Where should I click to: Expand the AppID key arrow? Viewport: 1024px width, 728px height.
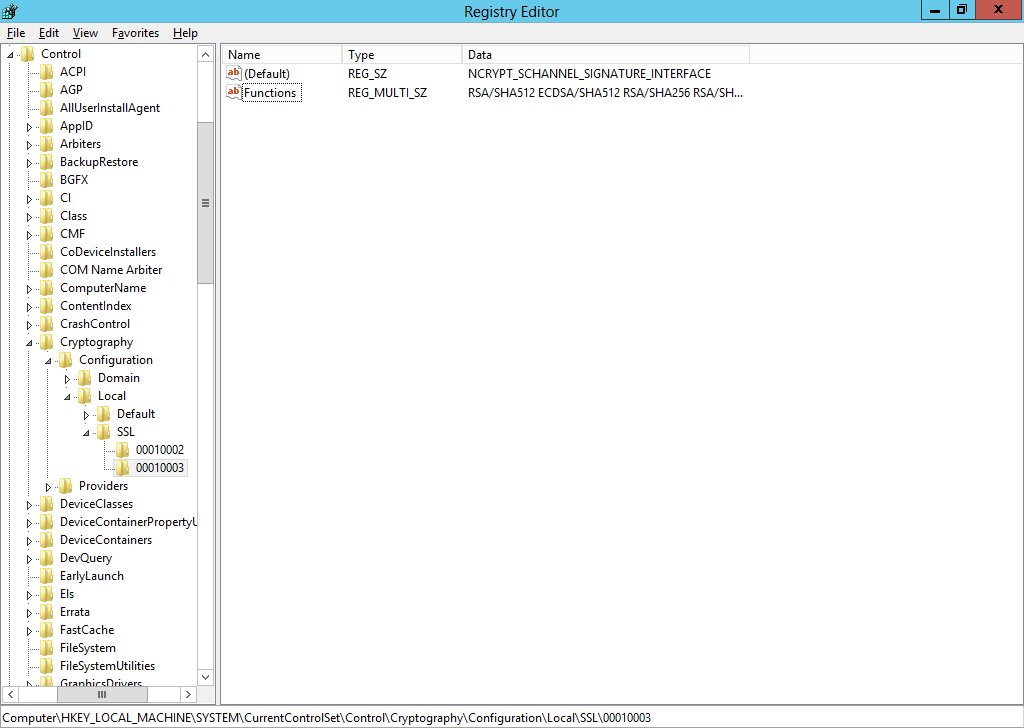29,127
